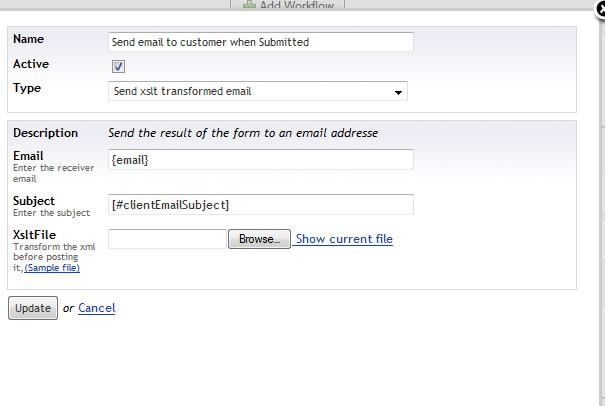Click the Add Workflow plus icon
Screen dimensions: 605x406
click(249, 4)
